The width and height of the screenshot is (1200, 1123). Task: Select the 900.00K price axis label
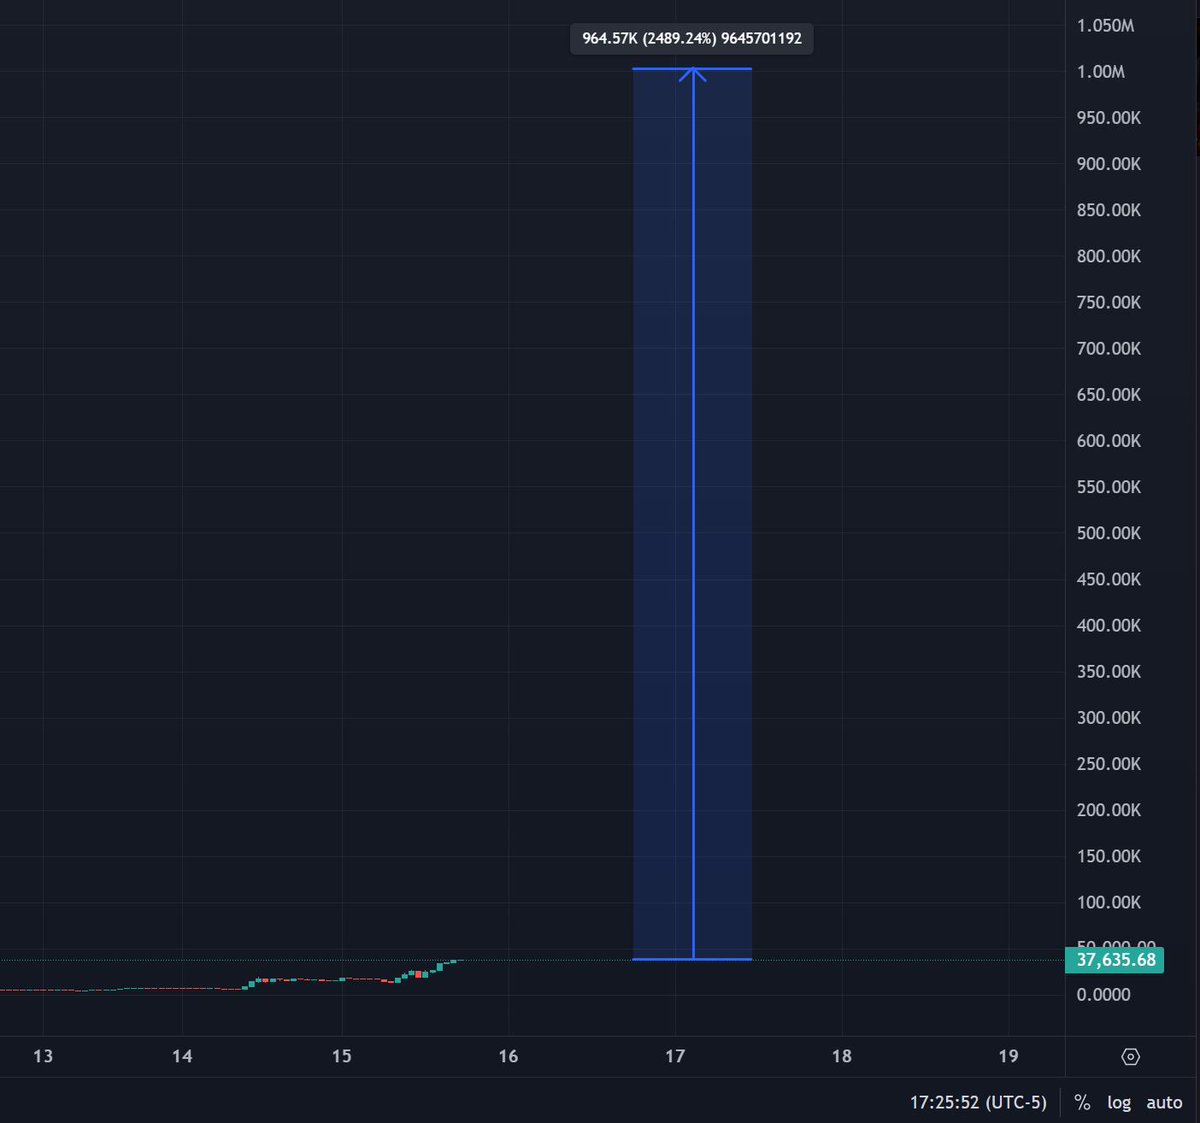click(1108, 164)
